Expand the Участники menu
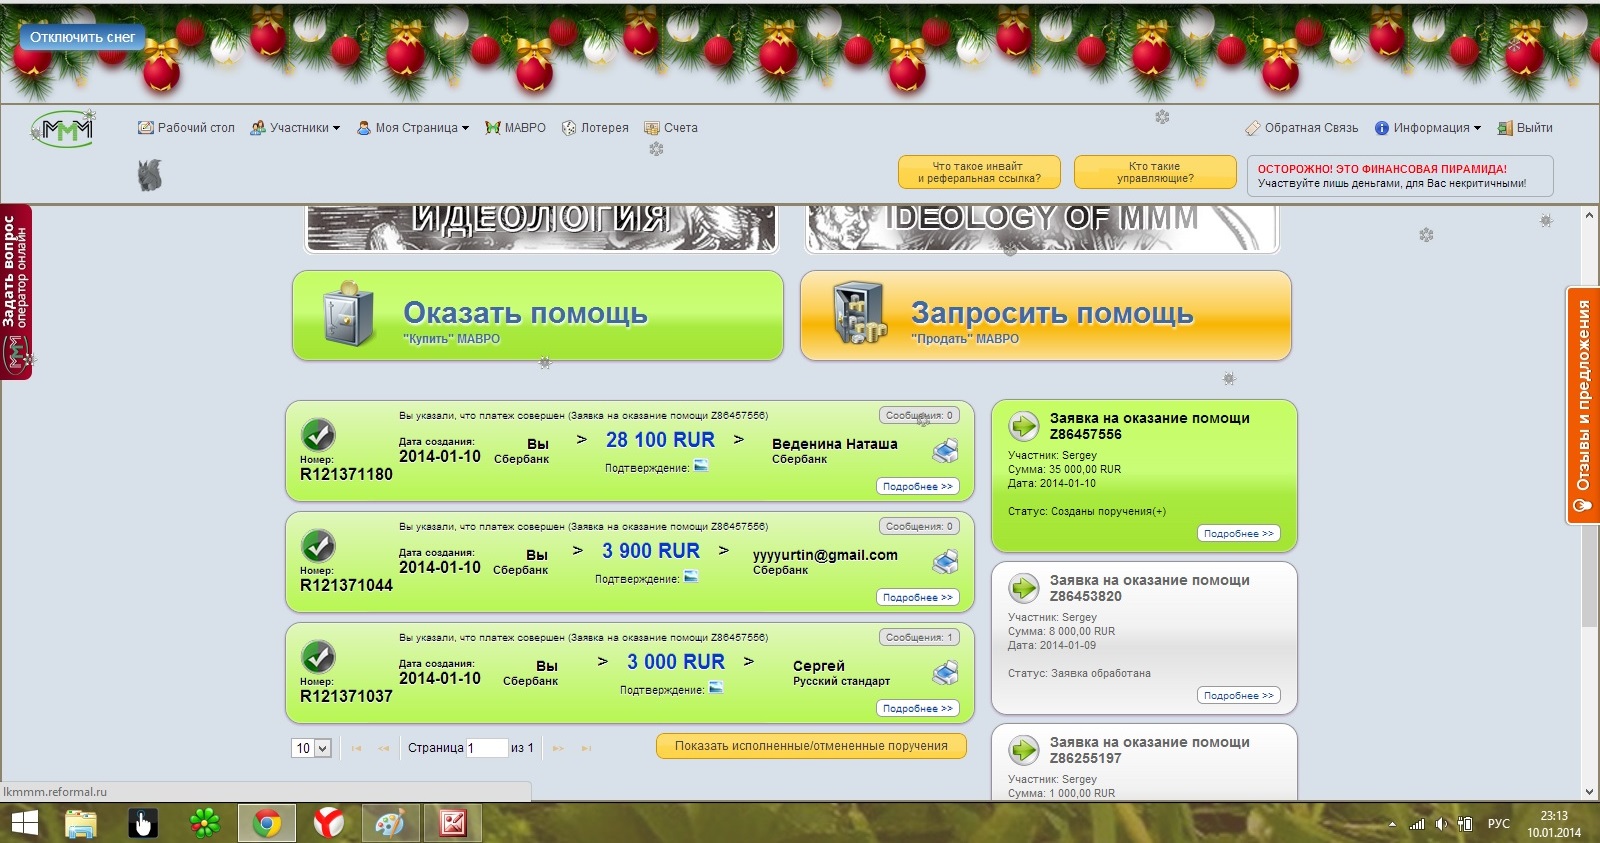1600x843 pixels. point(295,128)
